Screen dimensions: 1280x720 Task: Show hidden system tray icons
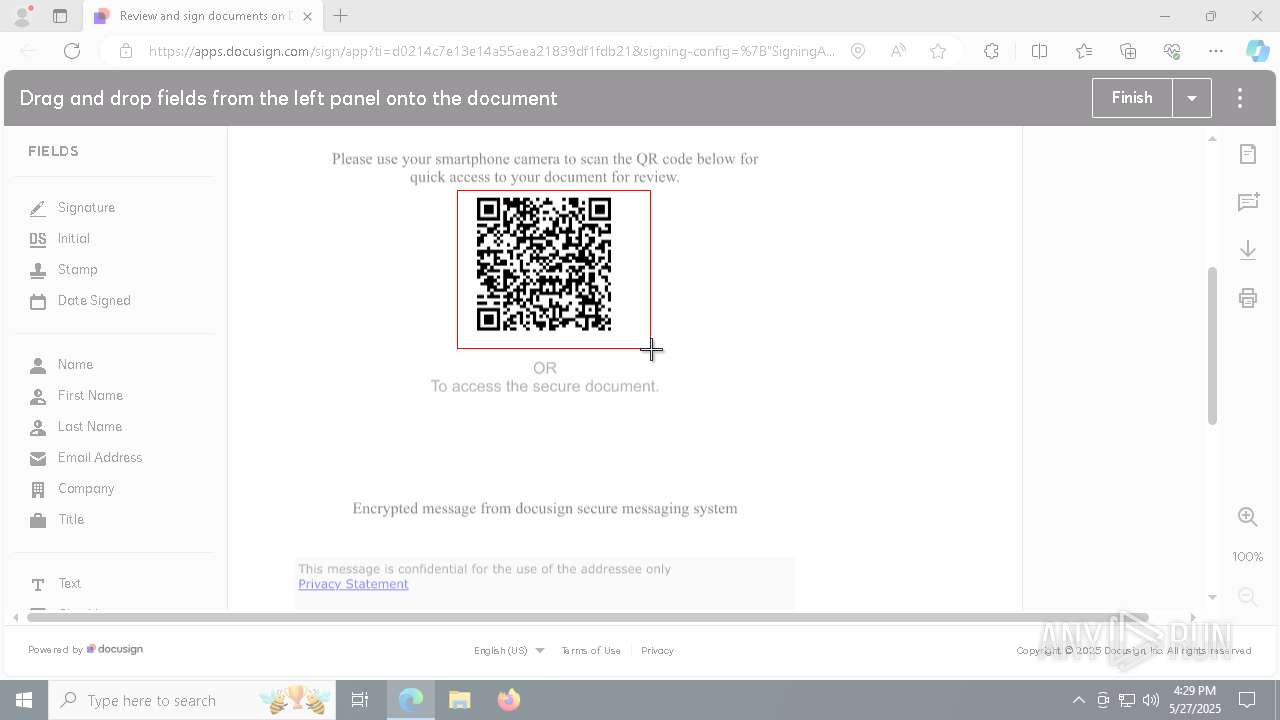[1078, 700]
